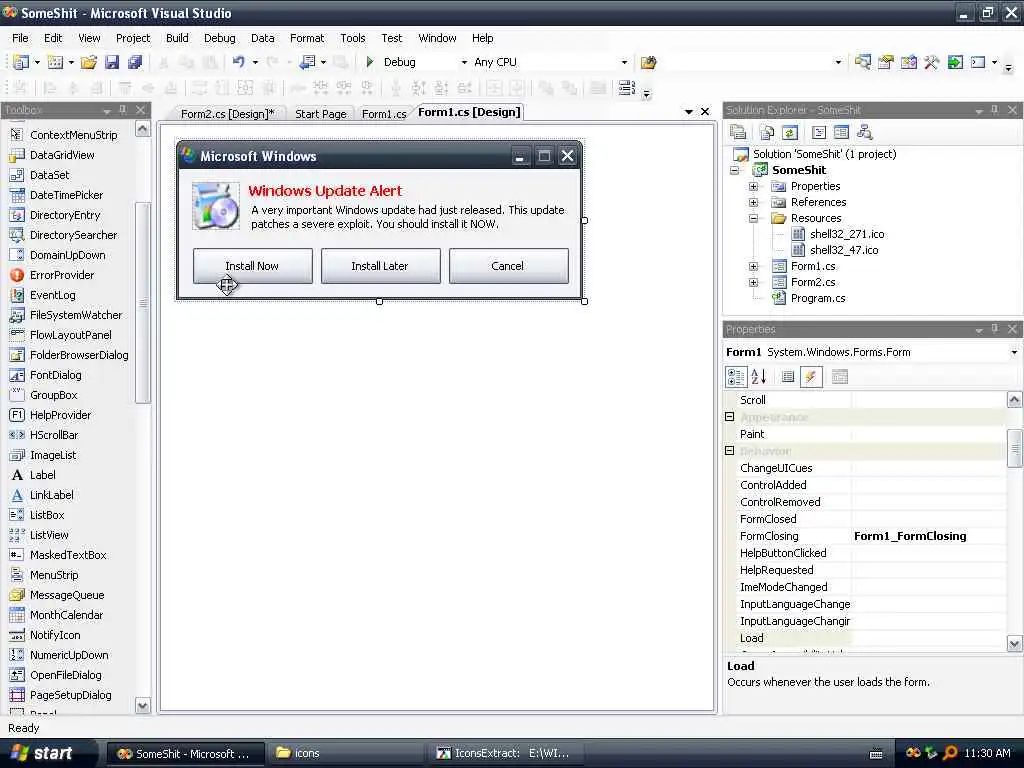Start debugging with the green play icon

pyautogui.click(x=370, y=62)
